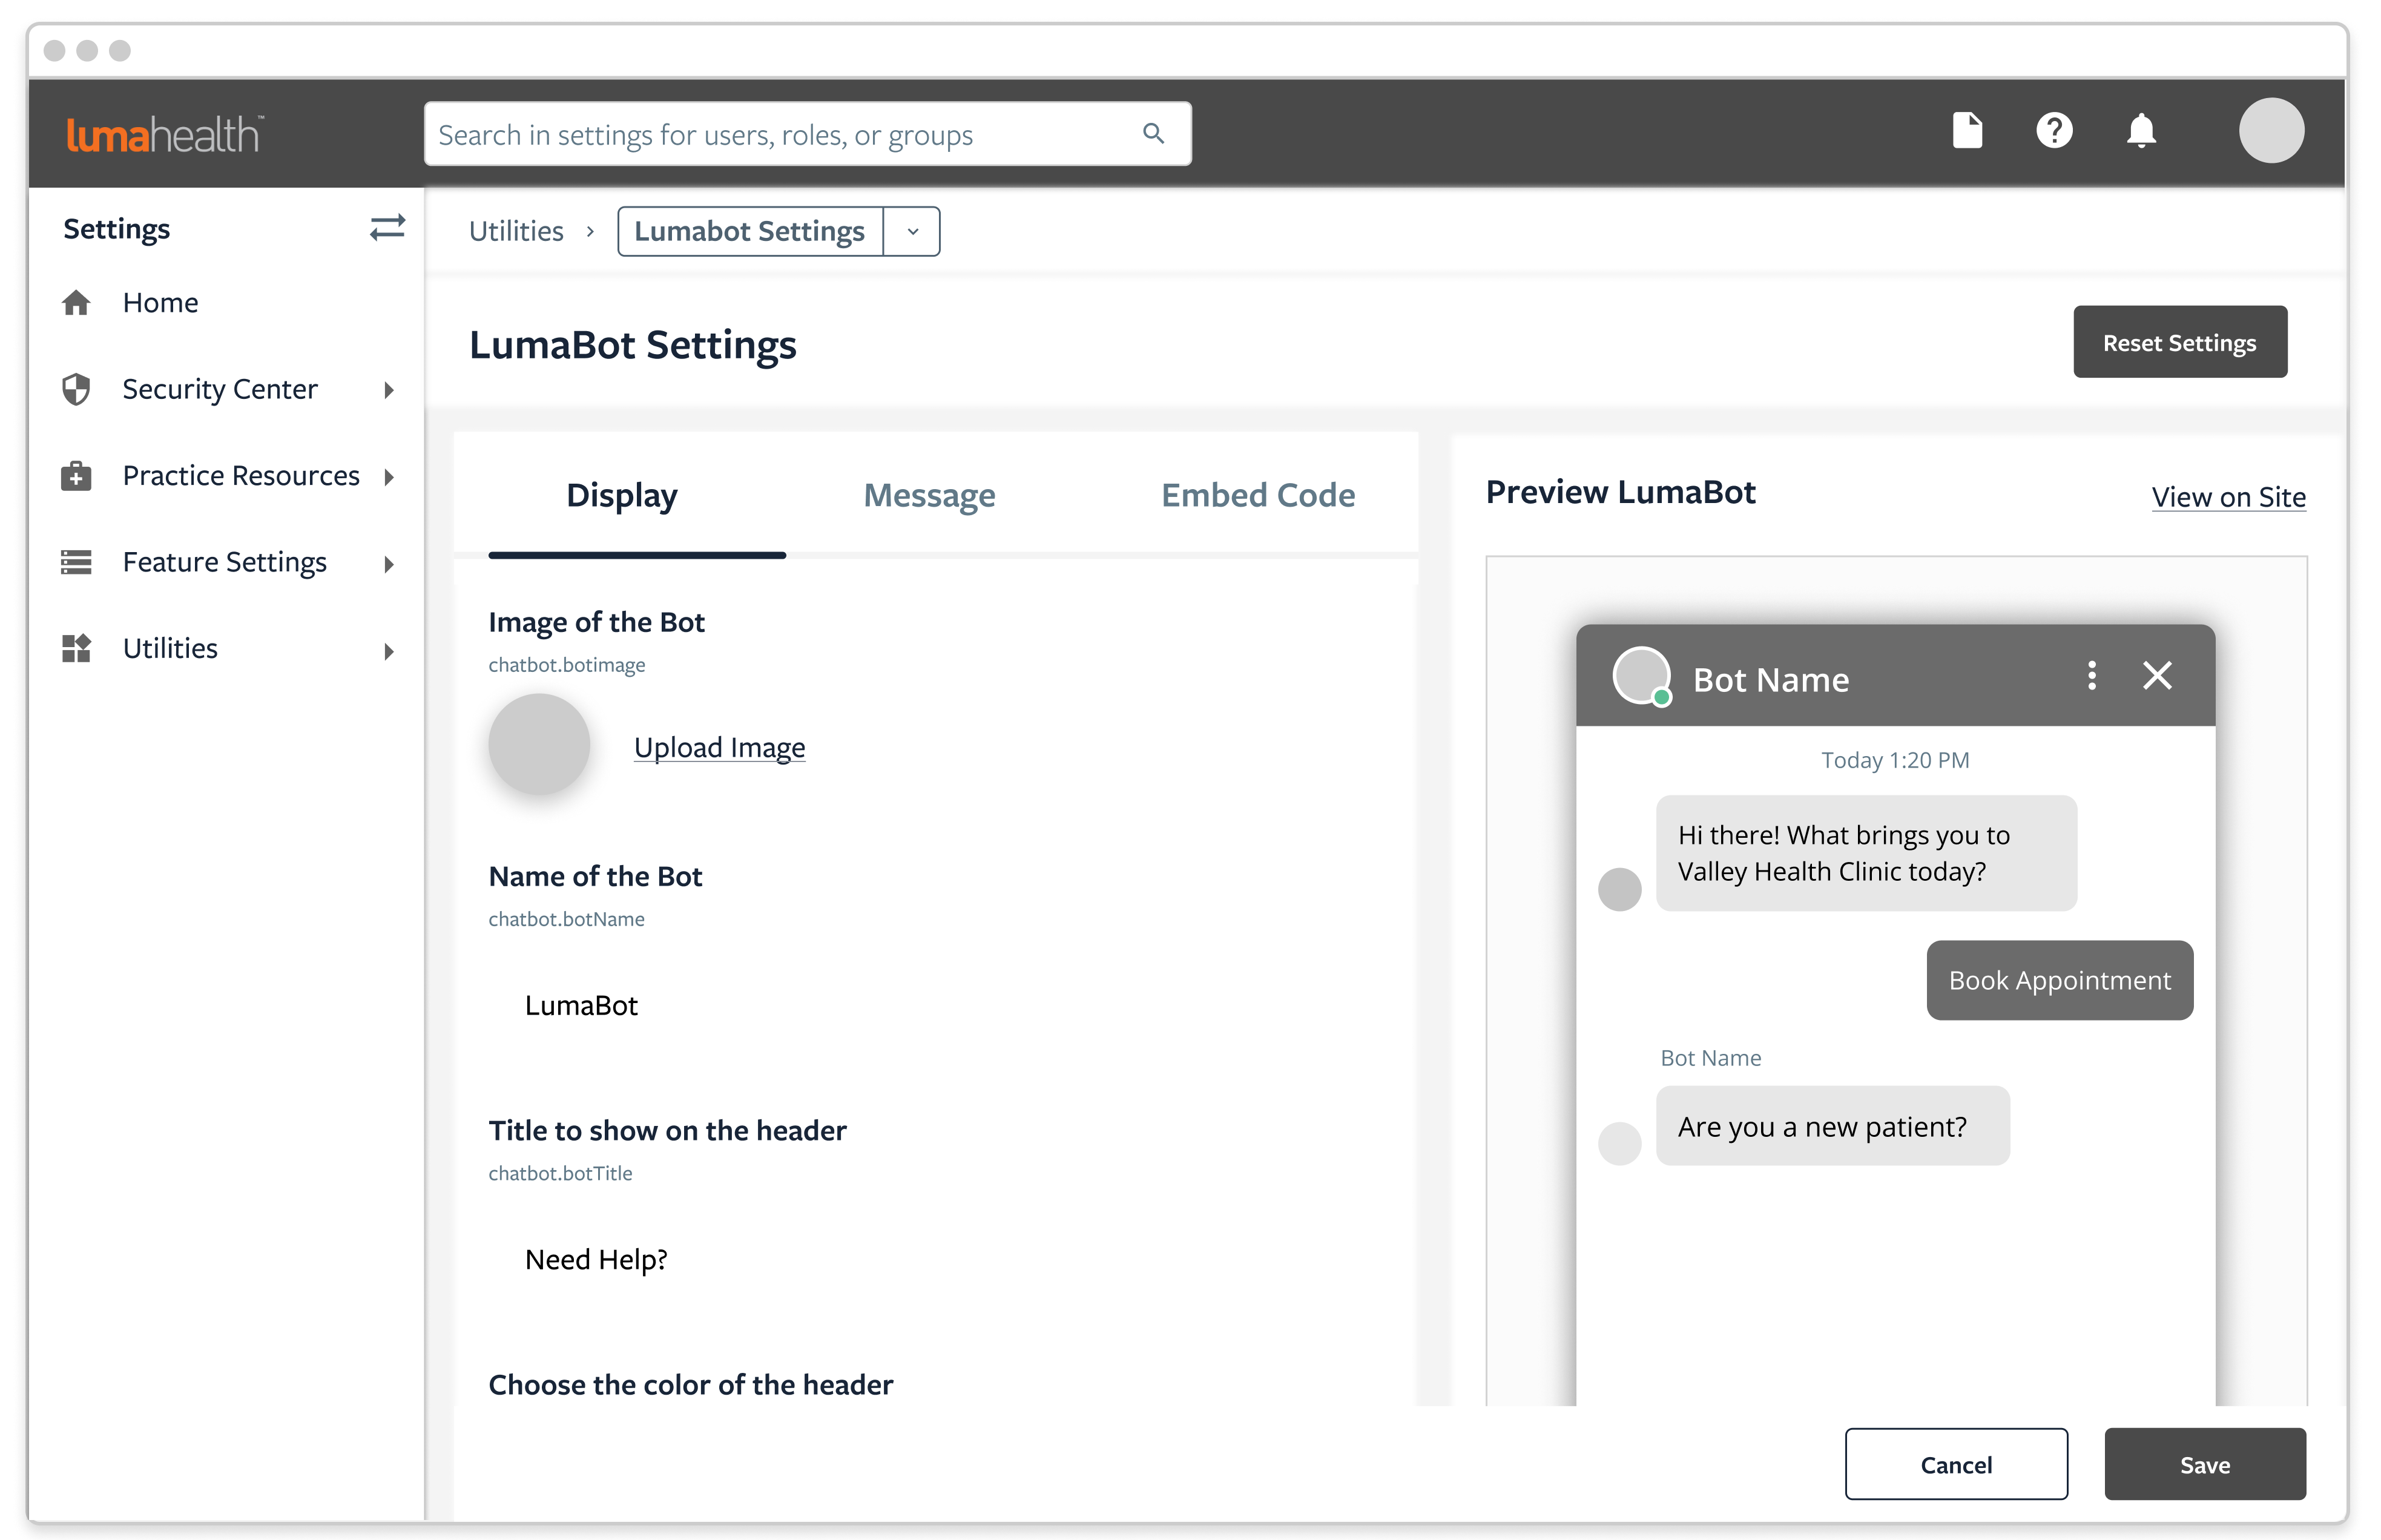Viewport: 2381px width, 1540px height.
Task: Switch to the Message tab
Action: click(x=929, y=496)
